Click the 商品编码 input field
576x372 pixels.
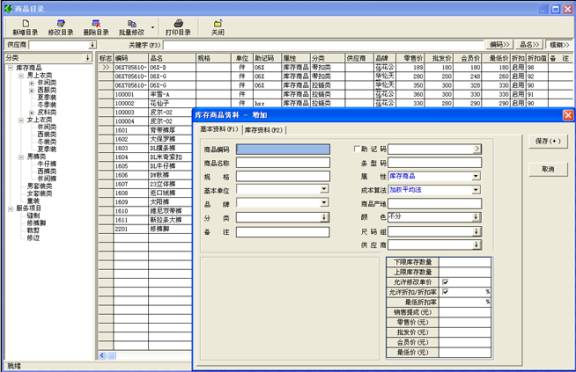pyautogui.click(x=283, y=149)
